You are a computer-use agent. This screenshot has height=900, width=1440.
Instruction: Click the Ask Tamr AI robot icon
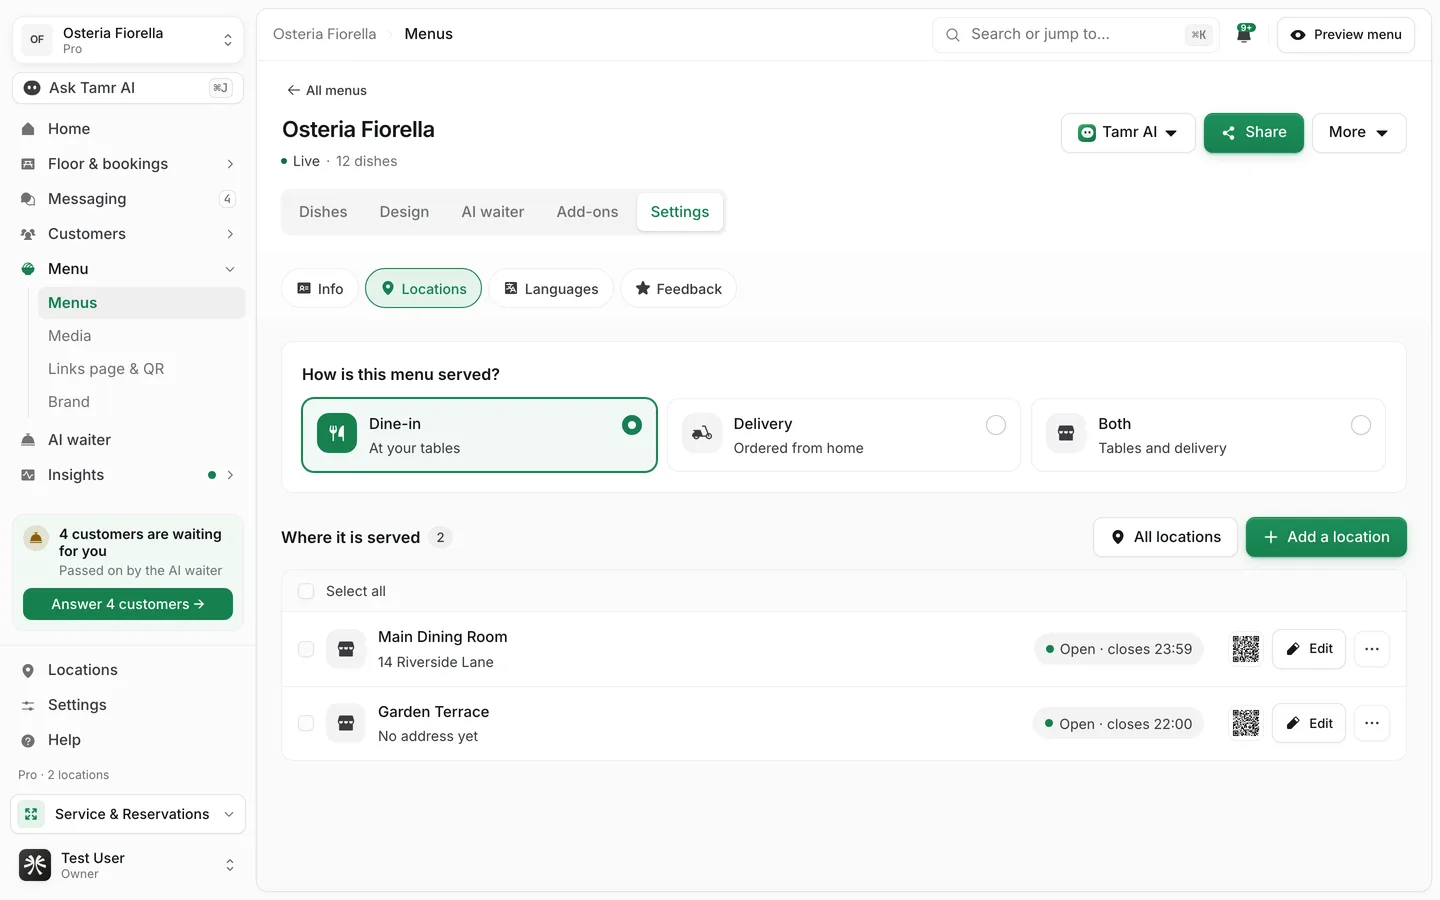click(x=32, y=88)
